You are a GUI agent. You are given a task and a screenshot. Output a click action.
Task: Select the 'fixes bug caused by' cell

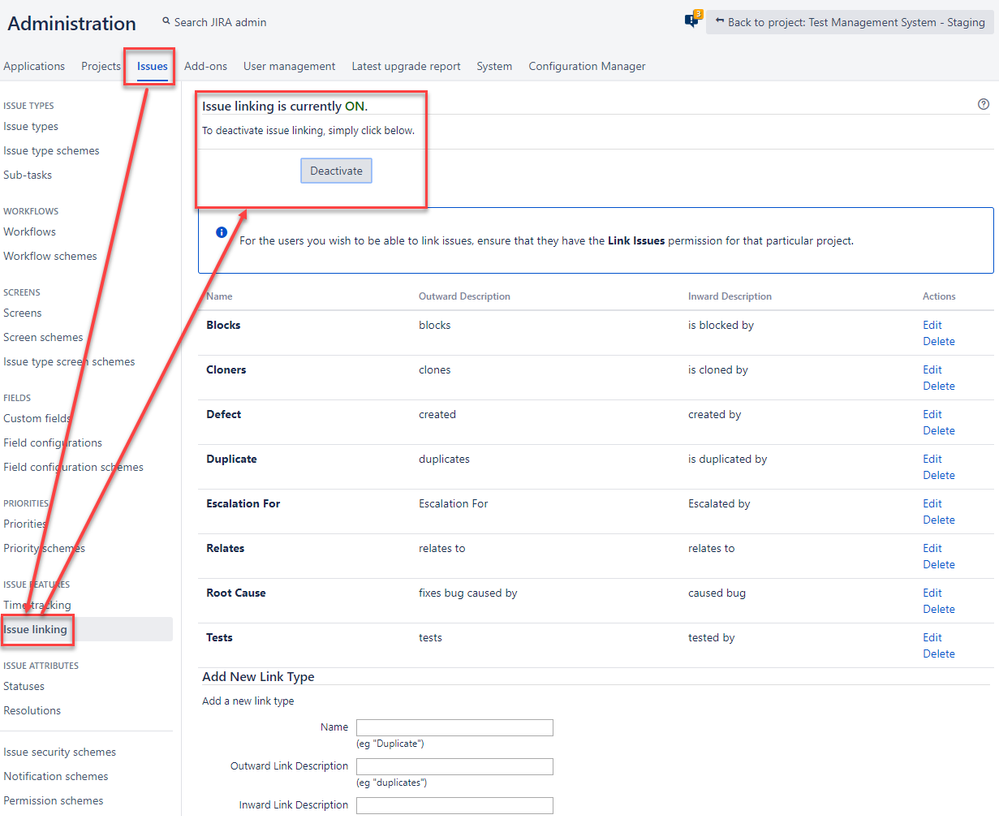click(x=468, y=593)
